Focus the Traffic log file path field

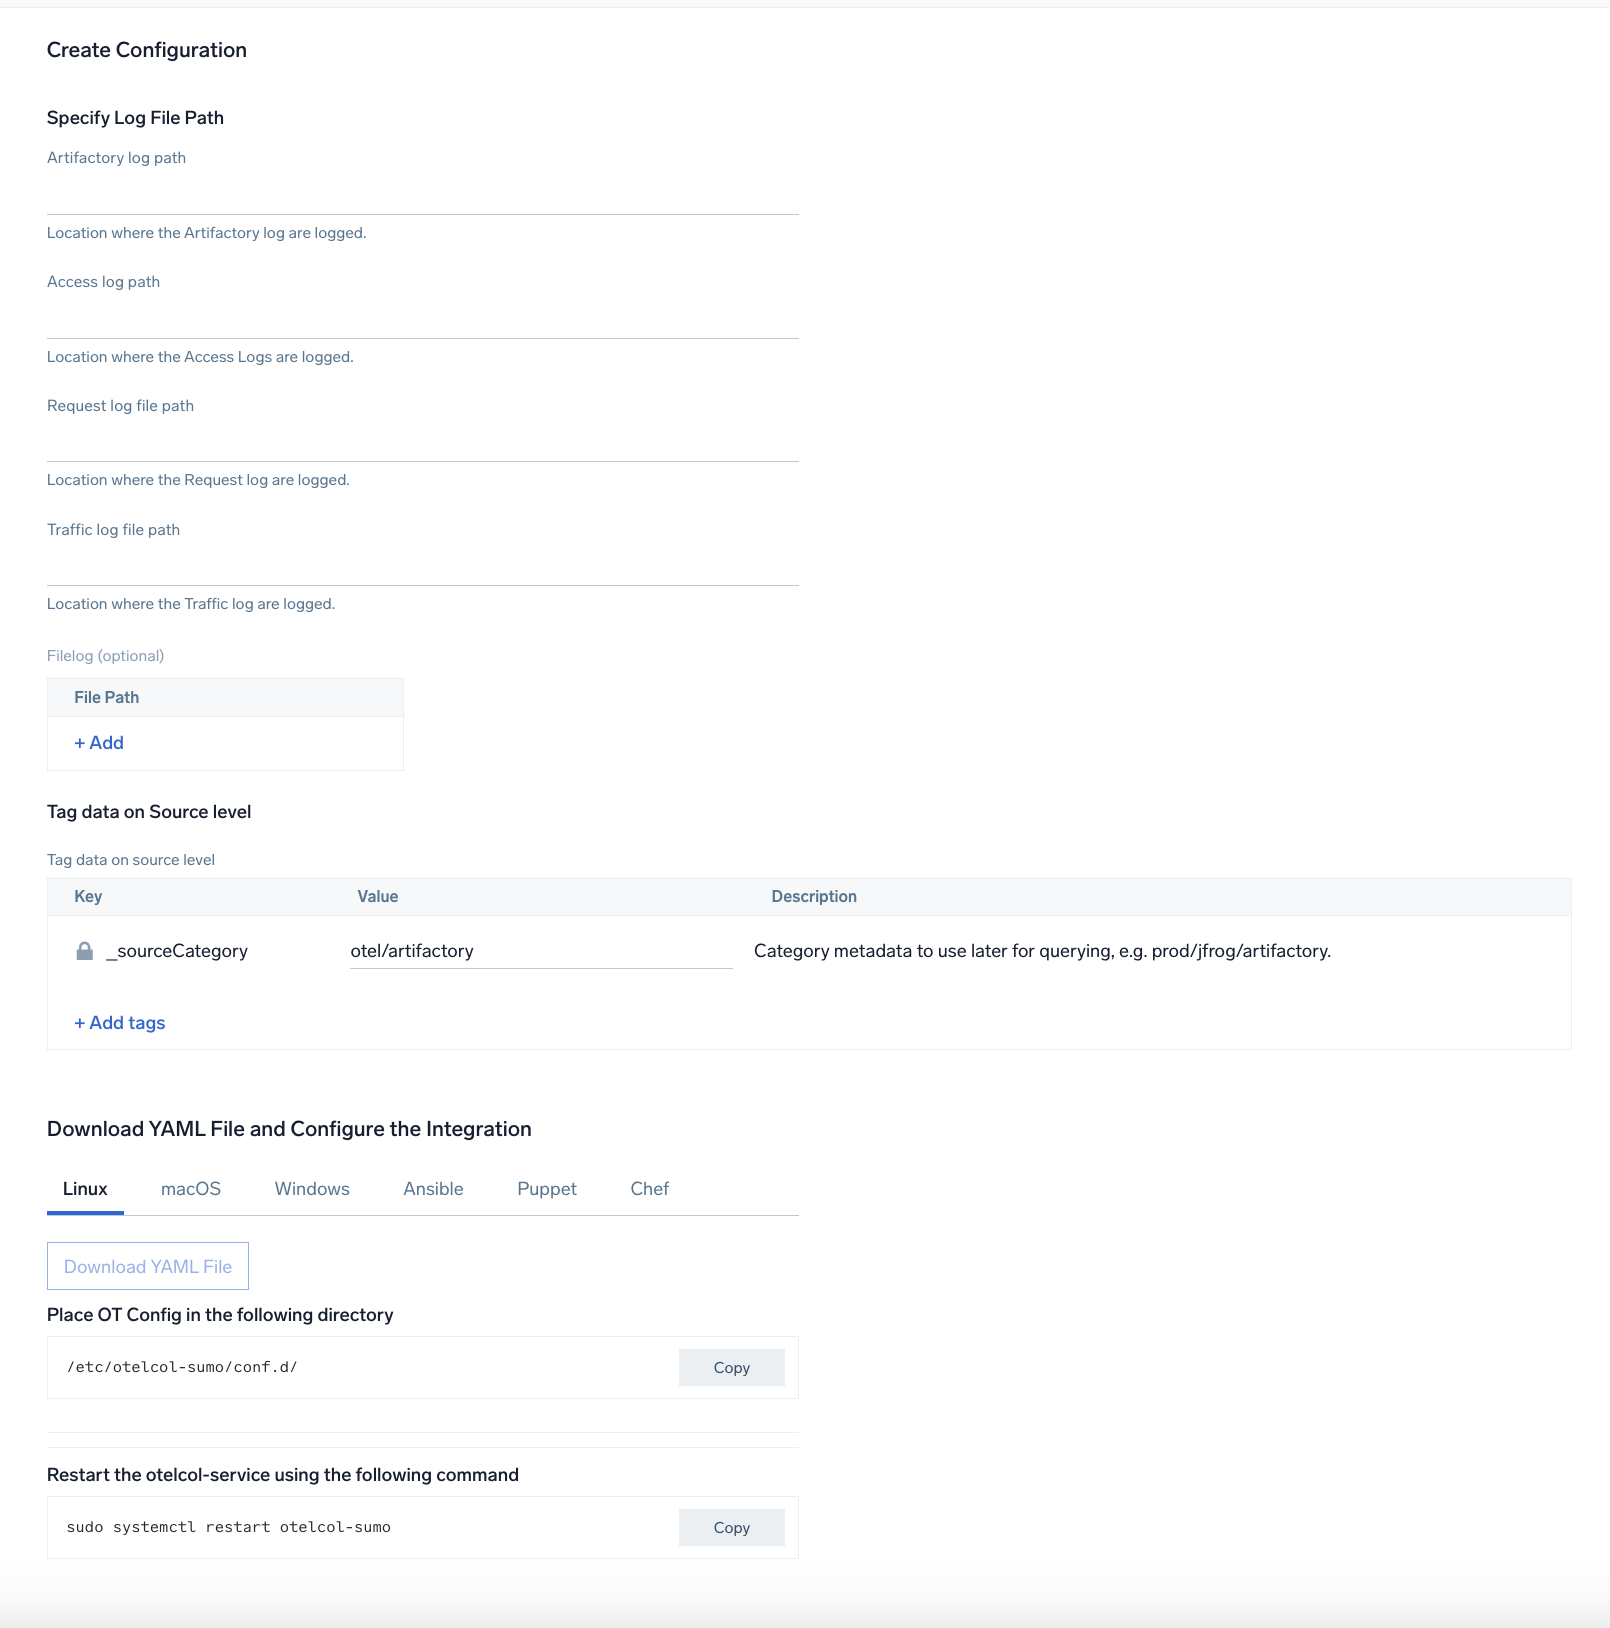point(423,566)
